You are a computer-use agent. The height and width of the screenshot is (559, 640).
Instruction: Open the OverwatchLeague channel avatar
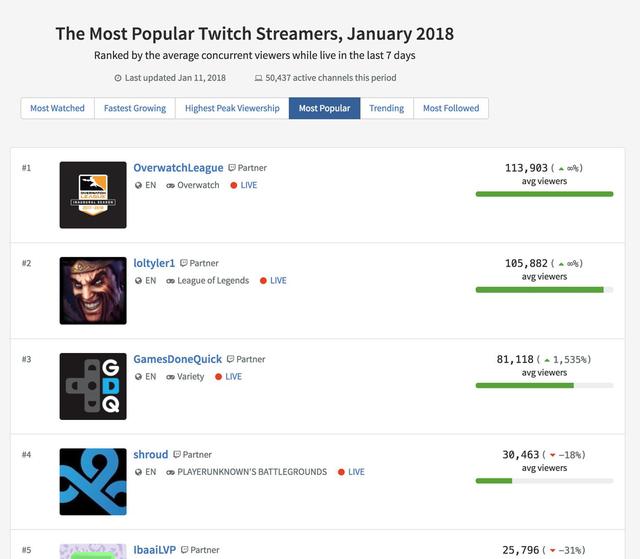93,195
